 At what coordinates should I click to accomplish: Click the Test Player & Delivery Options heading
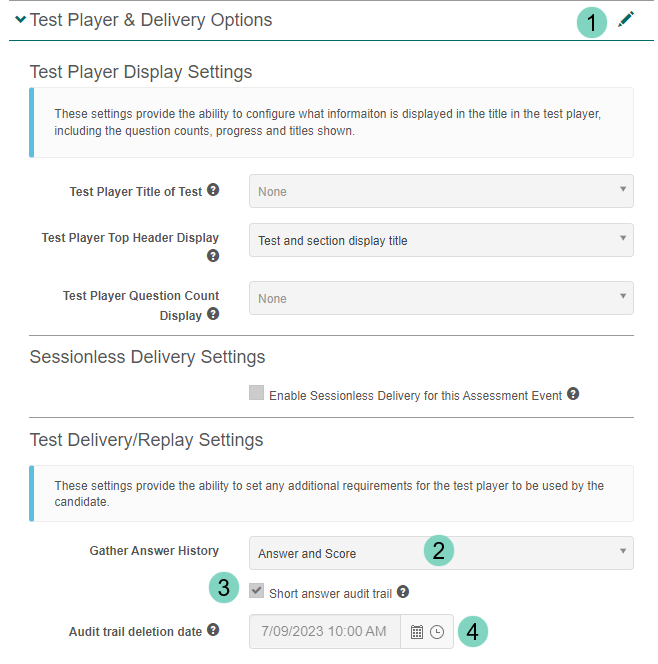pyautogui.click(x=151, y=19)
